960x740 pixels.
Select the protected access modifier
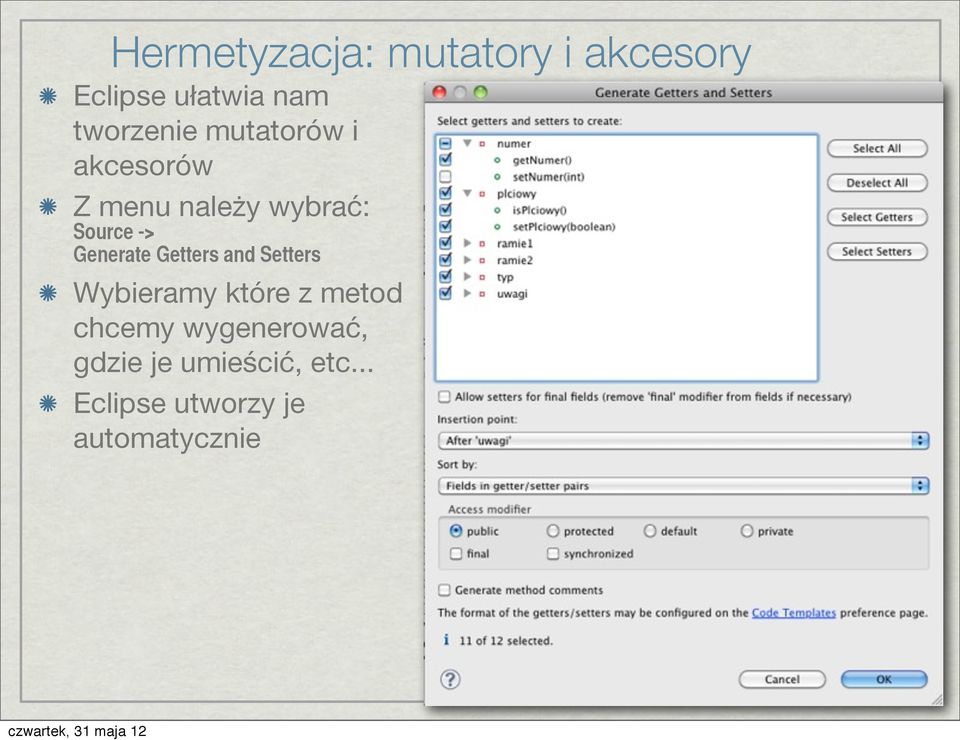pos(553,531)
